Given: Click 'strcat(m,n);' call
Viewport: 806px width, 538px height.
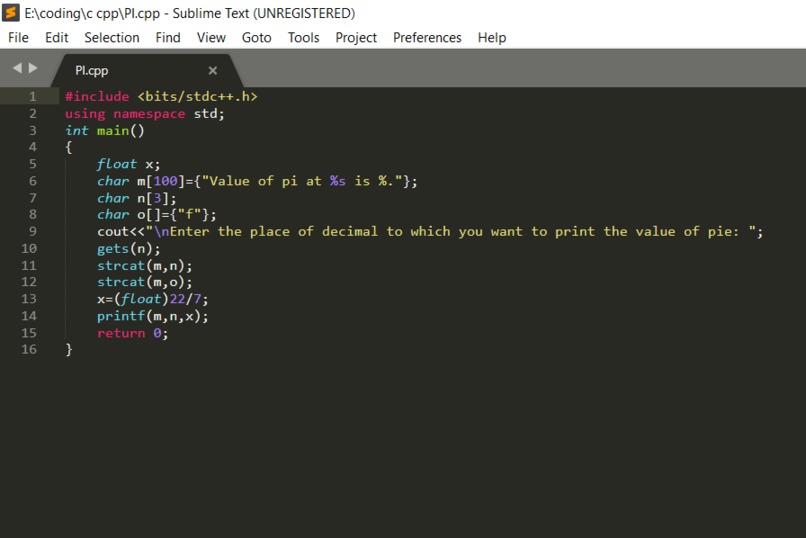Looking at the screenshot, I should point(144,266).
